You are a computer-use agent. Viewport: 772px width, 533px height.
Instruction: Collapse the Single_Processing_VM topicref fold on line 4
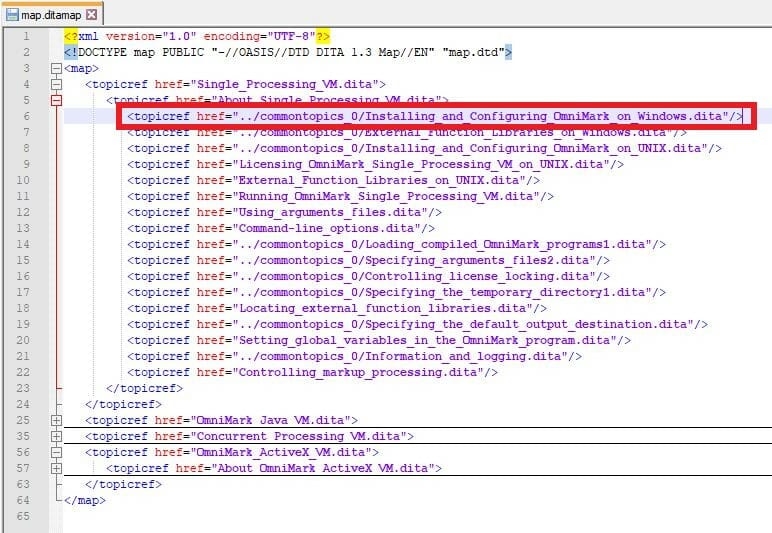56,85
